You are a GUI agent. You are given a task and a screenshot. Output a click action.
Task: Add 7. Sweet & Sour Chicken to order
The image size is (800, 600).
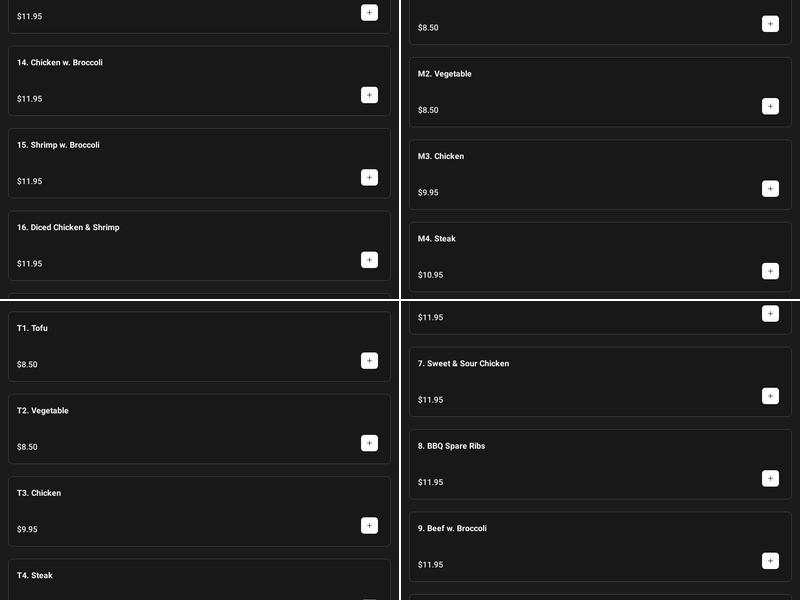tap(770, 396)
